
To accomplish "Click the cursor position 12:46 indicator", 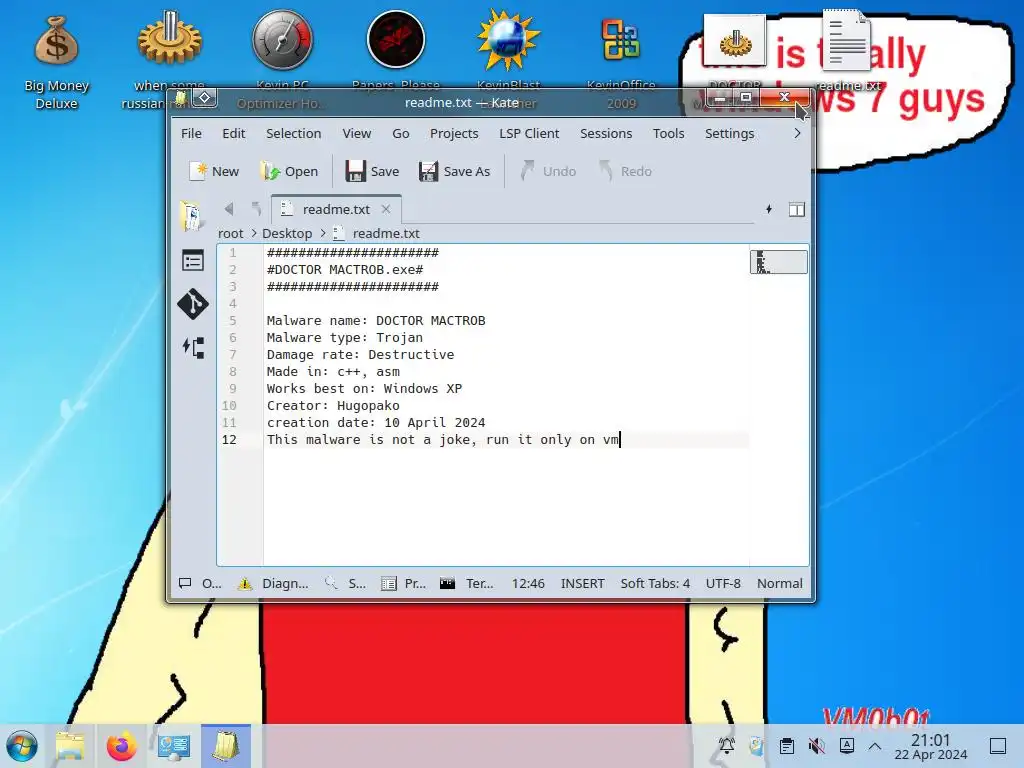I will click(x=528, y=583).
